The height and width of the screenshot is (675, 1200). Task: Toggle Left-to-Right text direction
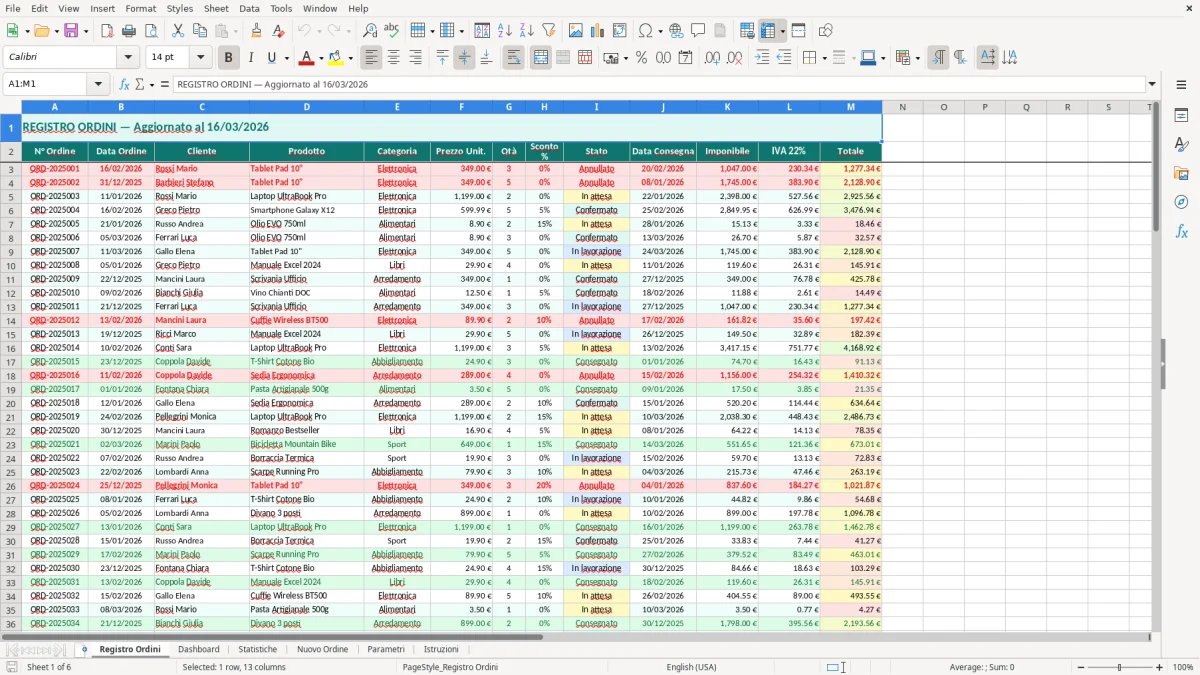click(x=938, y=58)
